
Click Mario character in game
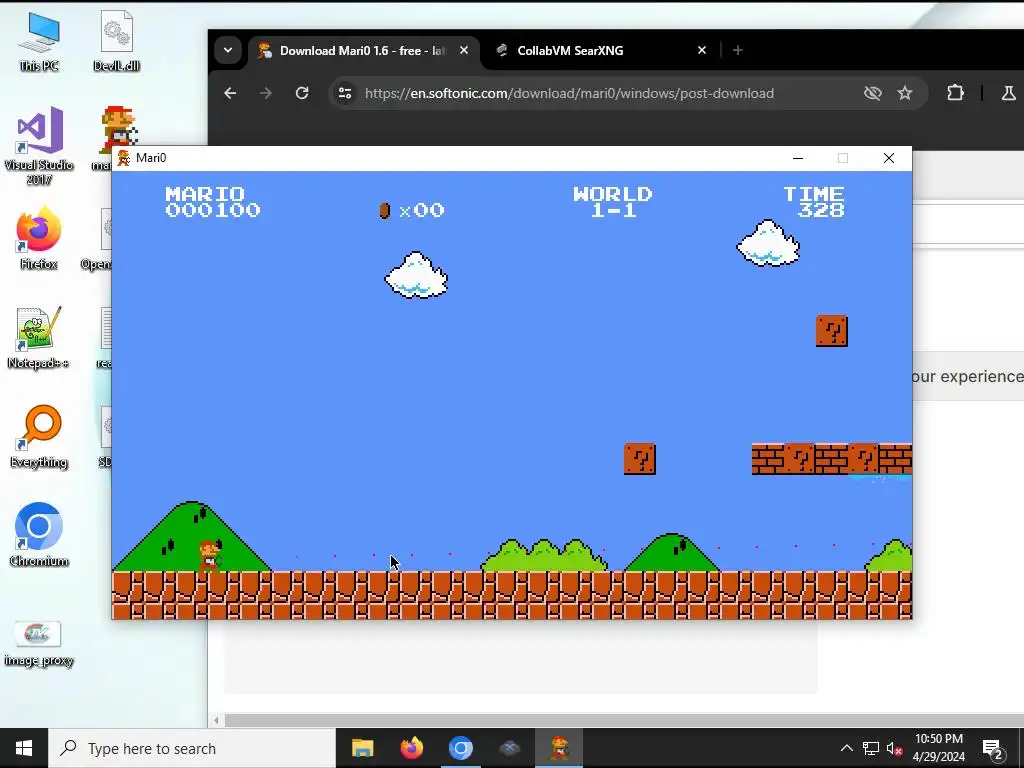210,556
